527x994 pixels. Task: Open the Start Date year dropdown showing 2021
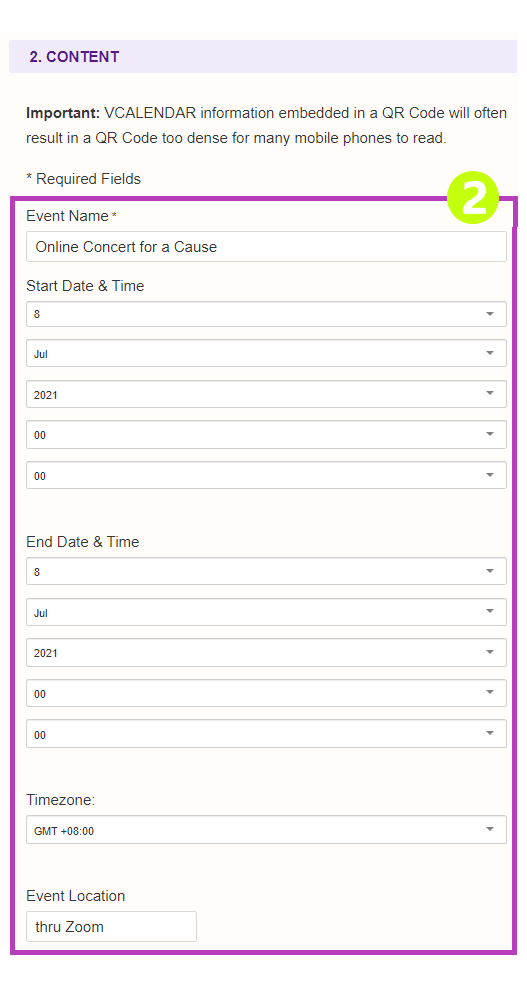click(266, 394)
